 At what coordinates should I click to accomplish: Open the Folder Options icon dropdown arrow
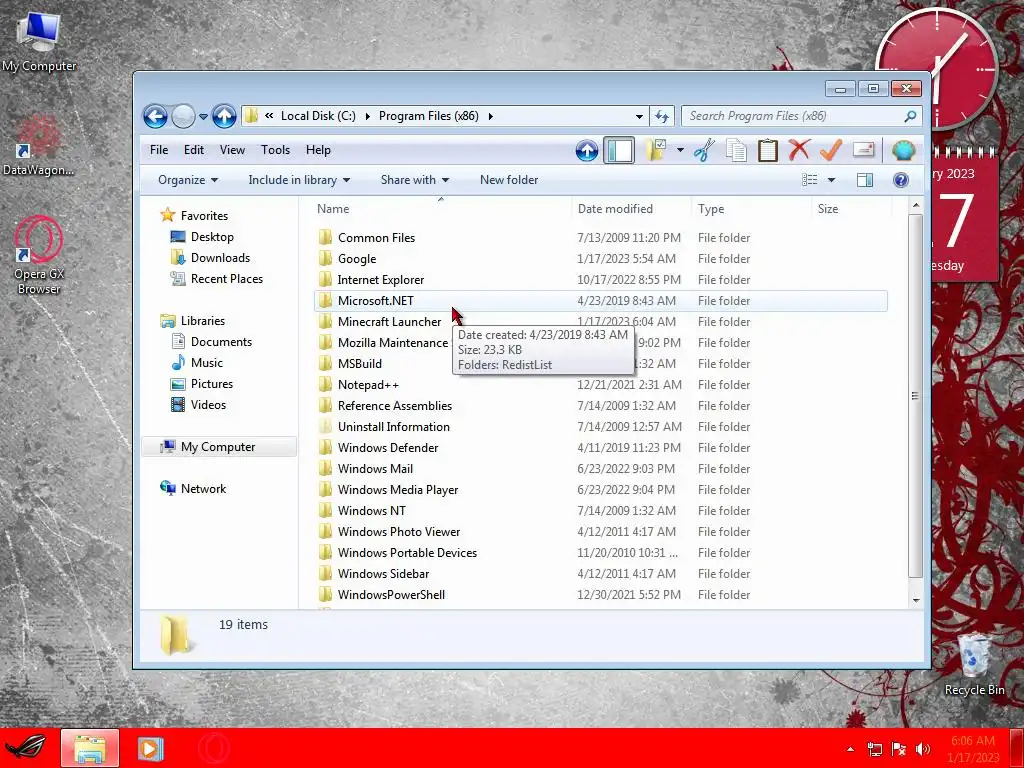click(680, 150)
